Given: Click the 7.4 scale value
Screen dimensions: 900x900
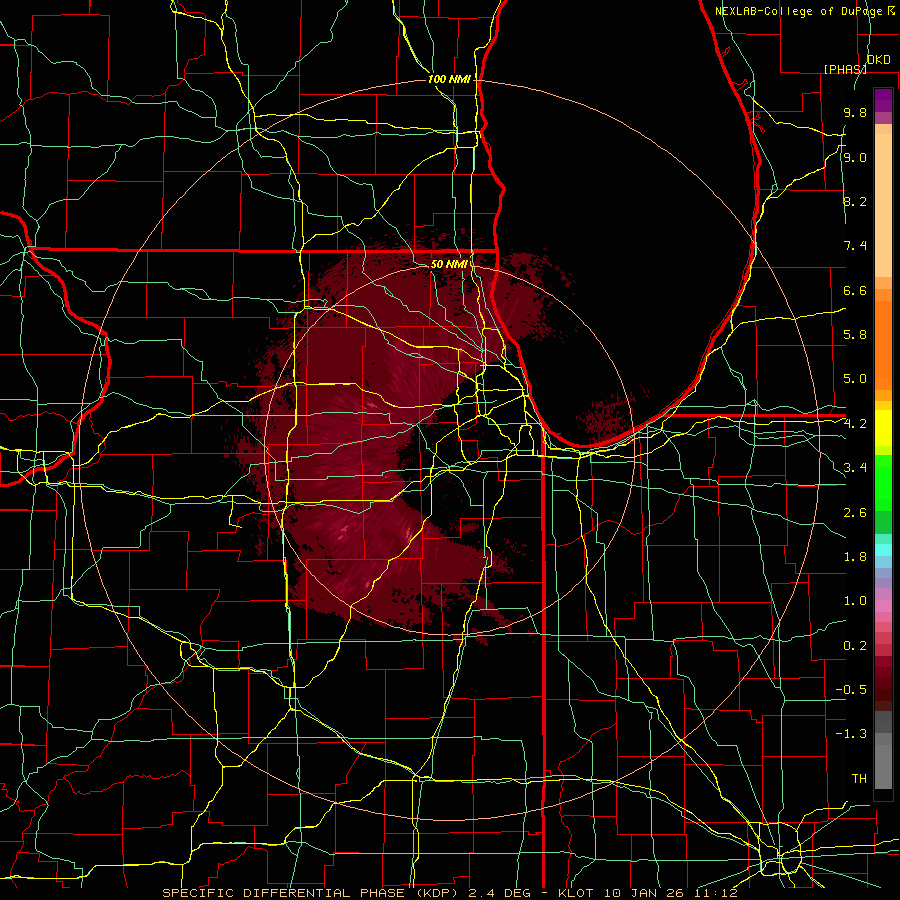Looking at the screenshot, I should point(855,246).
